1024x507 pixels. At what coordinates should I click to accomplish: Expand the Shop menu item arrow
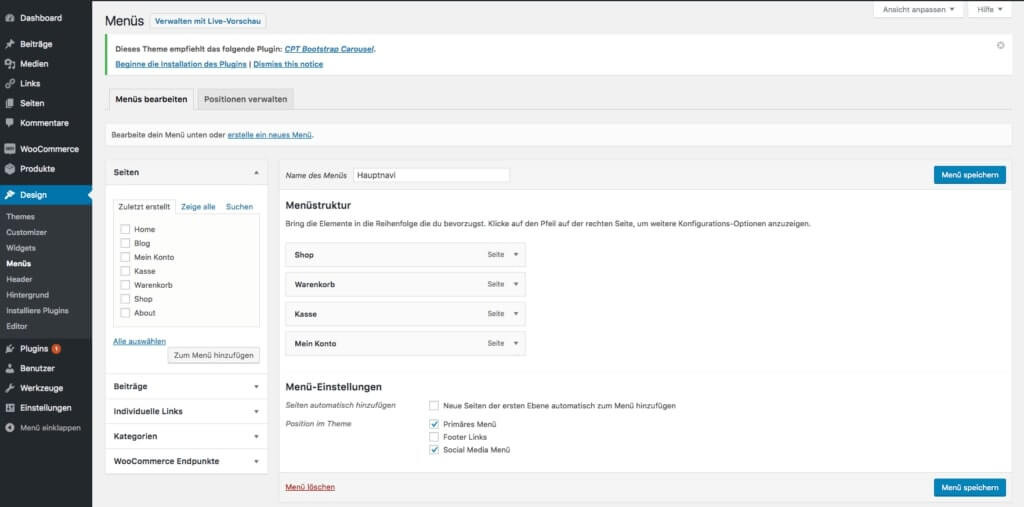coord(516,255)
